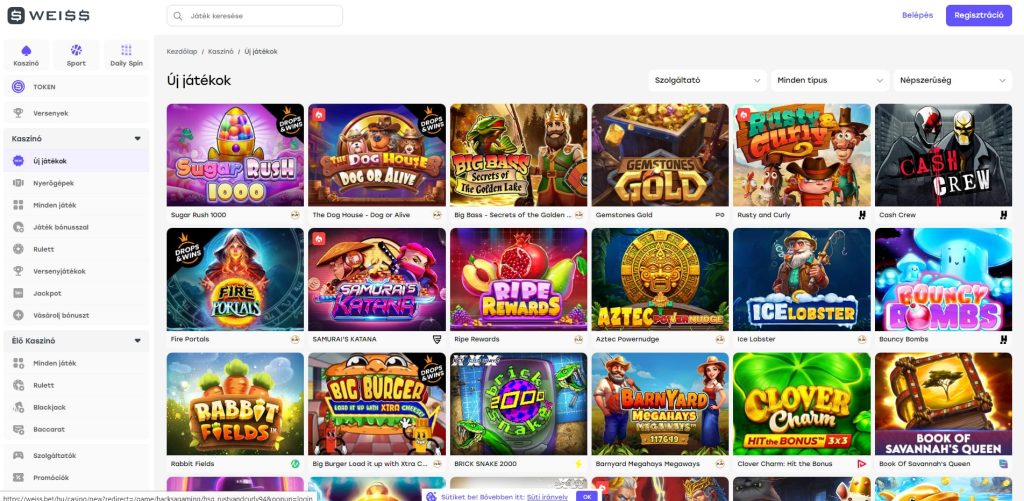This screenshot has width=1024, height=501.
Task: Click the Versenyek trophy icon
Action: 19,113
